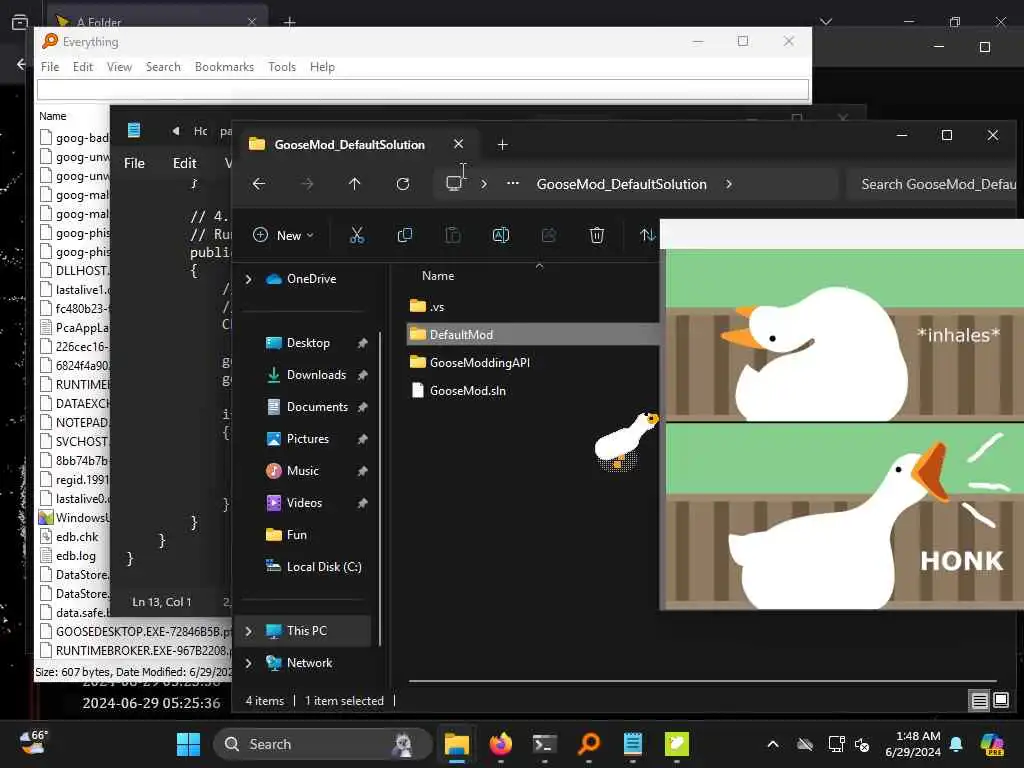Open Music in navigation pane
The height and width of the screenshot is (768, 1024).
(x=302, y=471)
